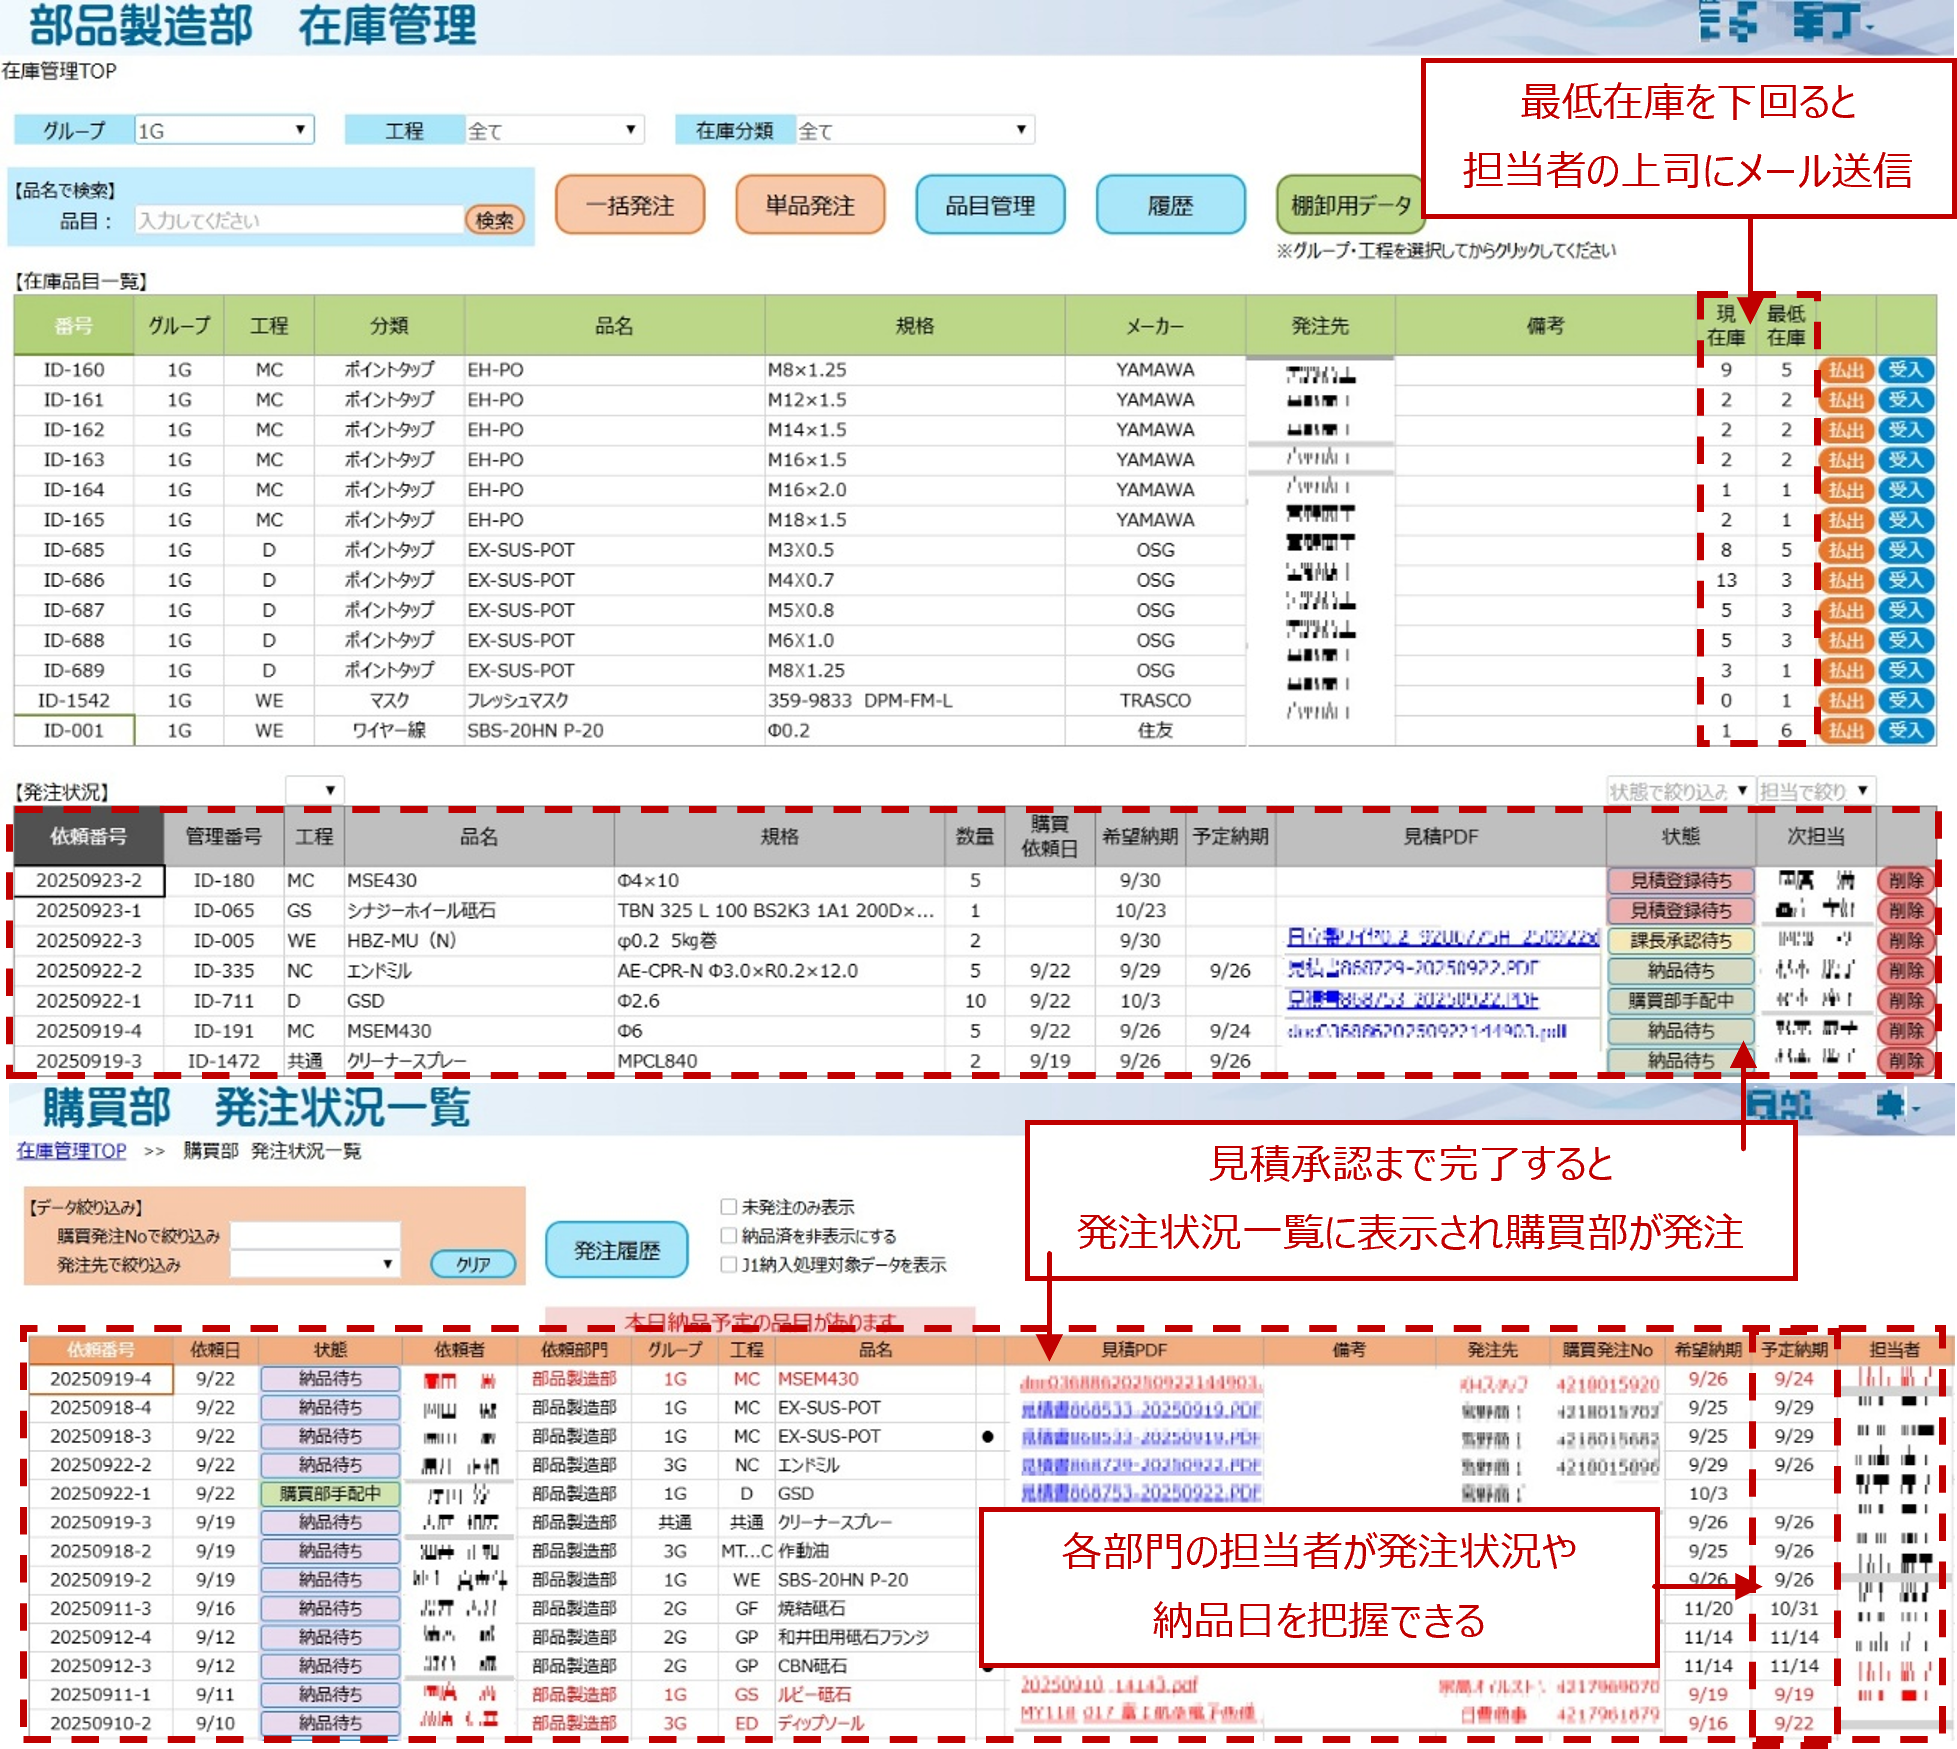Check 未発注のみ表示 checkbox
This screenshot has width=1957, height=1749.
pyautogui.click(x=729, y=1207)
